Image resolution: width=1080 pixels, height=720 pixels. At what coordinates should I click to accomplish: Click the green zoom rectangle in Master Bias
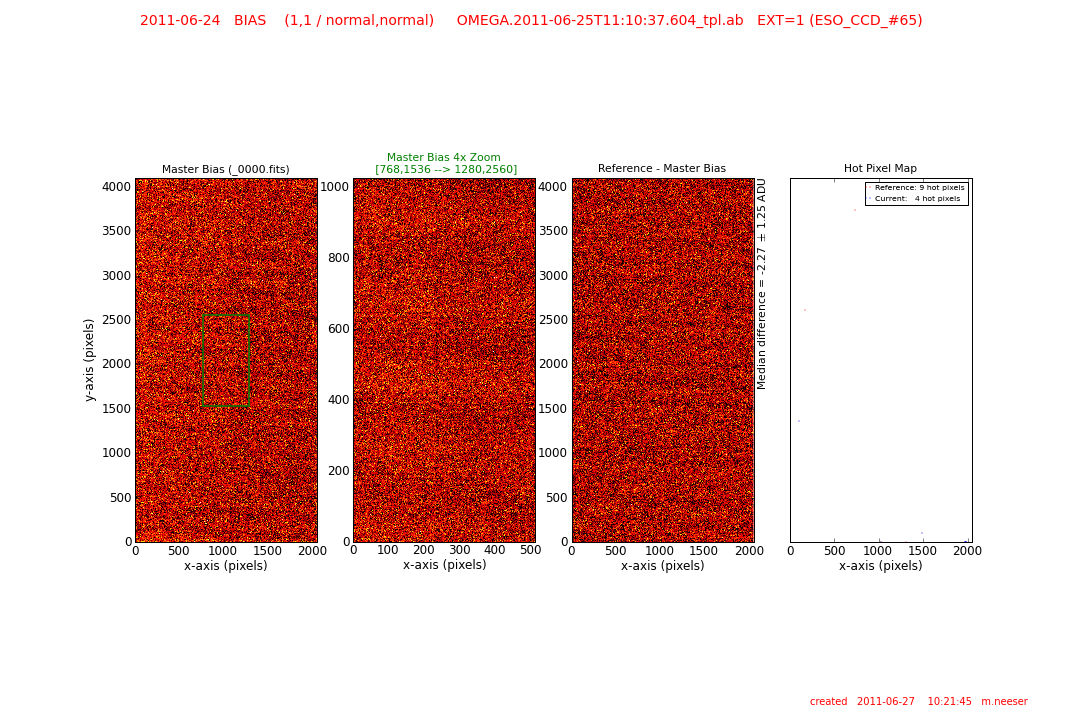[x=203, y=361]
